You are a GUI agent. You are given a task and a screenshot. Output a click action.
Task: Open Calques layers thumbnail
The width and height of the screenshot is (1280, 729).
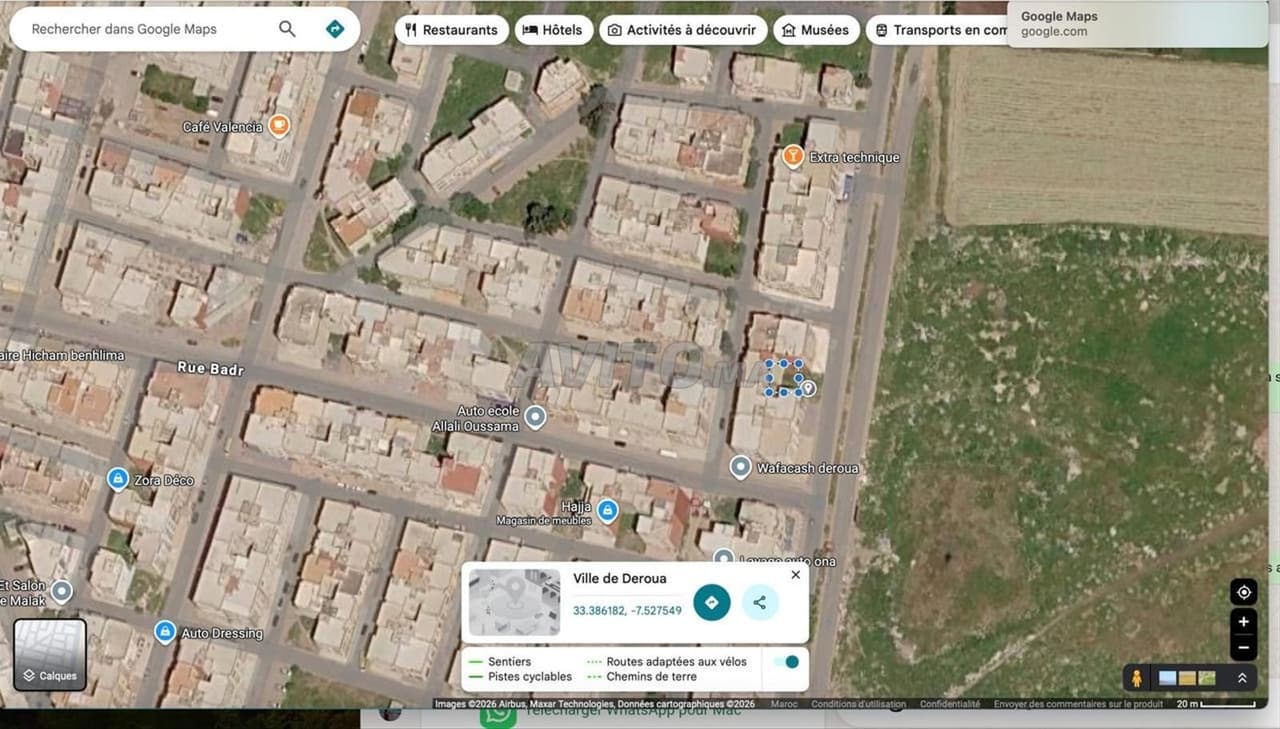(50, 655)
